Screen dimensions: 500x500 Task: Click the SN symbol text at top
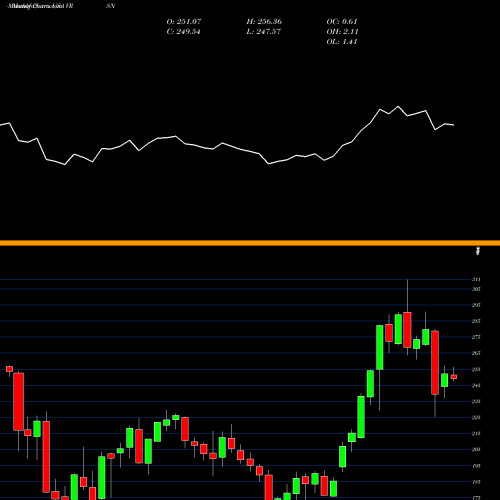(x=111, y=6)
